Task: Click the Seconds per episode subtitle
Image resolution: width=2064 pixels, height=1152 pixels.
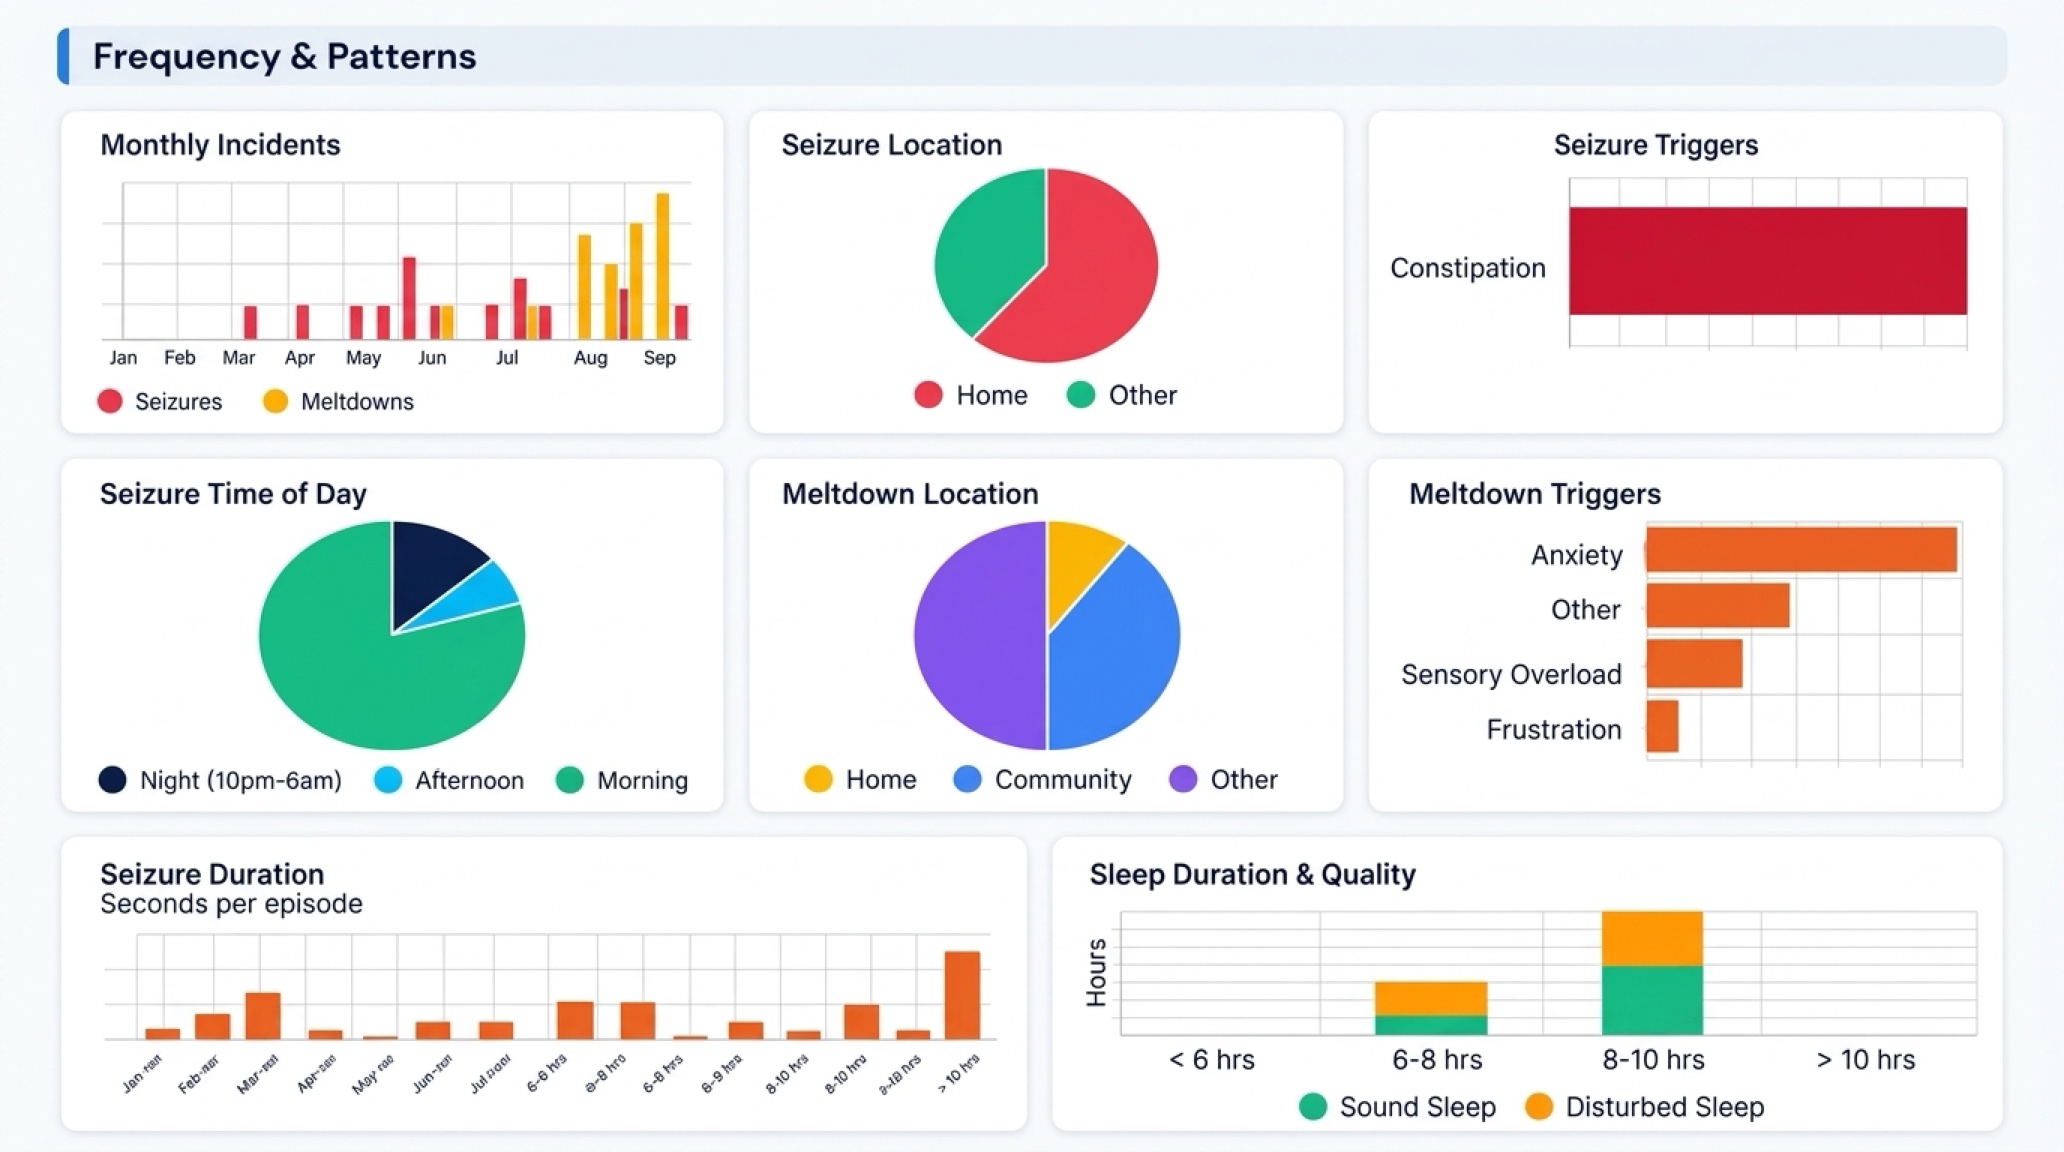Action: (x=231, y=904)
